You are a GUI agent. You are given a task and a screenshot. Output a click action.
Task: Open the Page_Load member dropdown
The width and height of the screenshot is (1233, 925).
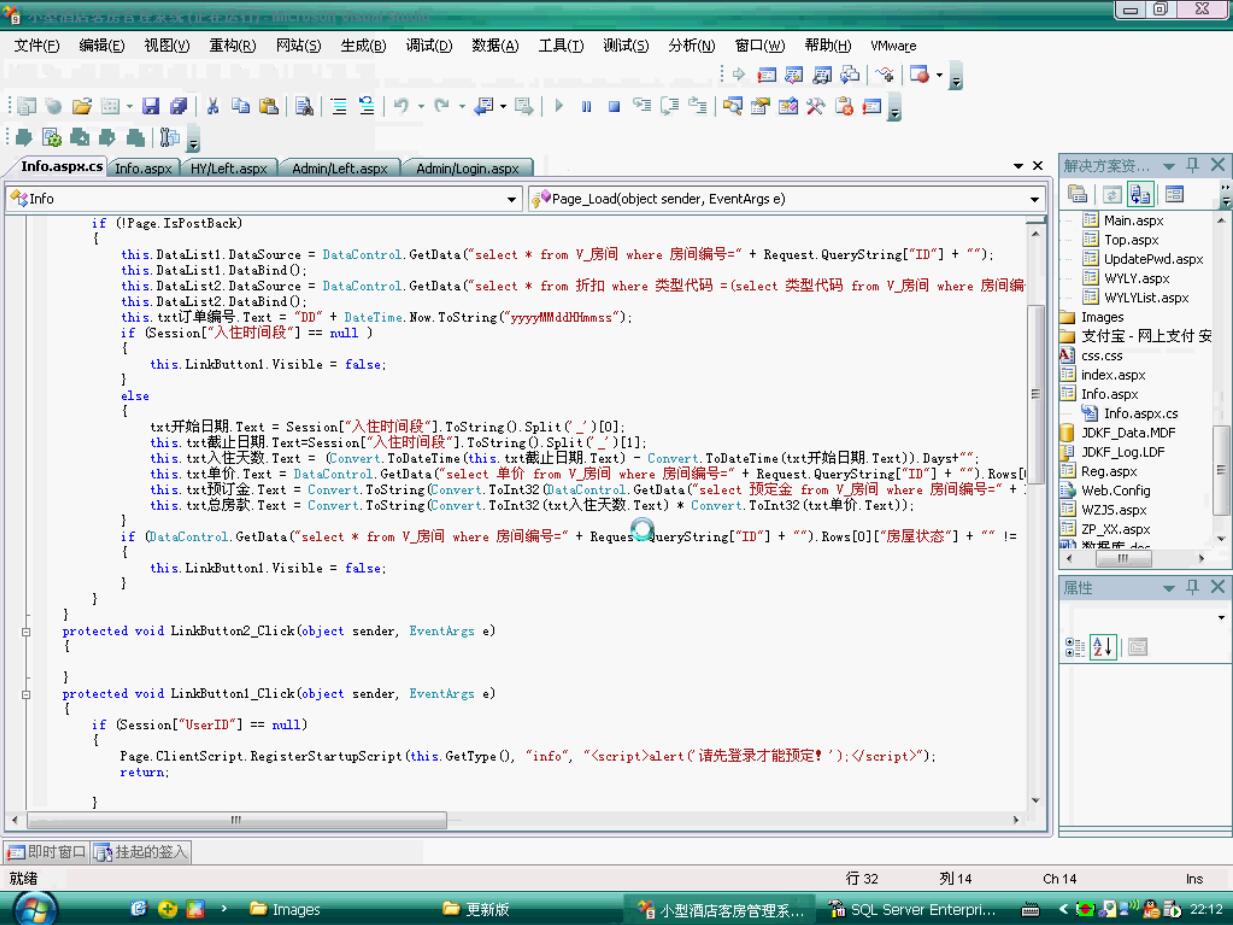click(x=1035, y=199)
